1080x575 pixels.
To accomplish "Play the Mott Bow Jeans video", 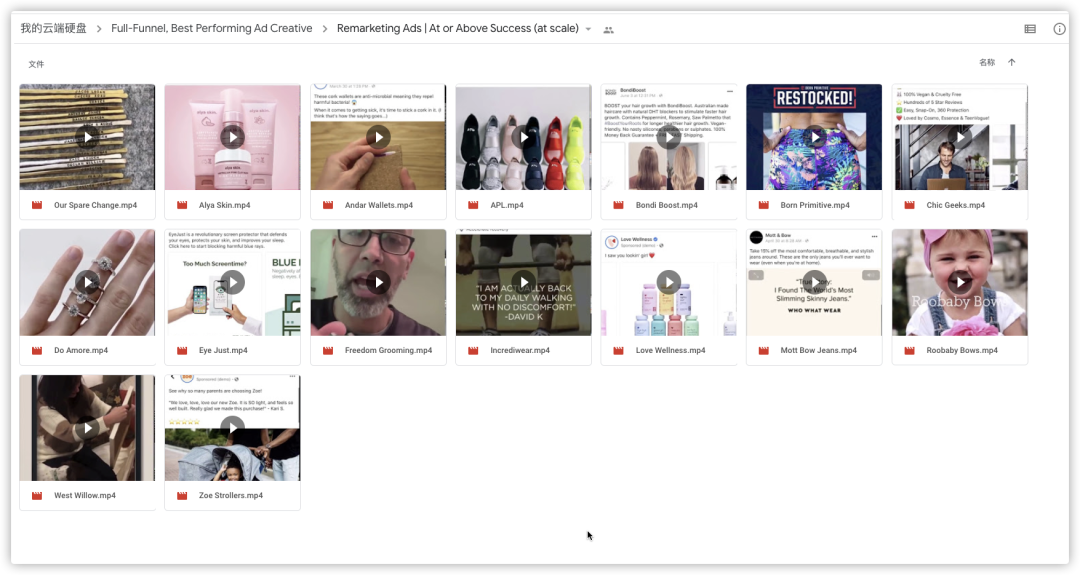I will (x=814, y=282).
